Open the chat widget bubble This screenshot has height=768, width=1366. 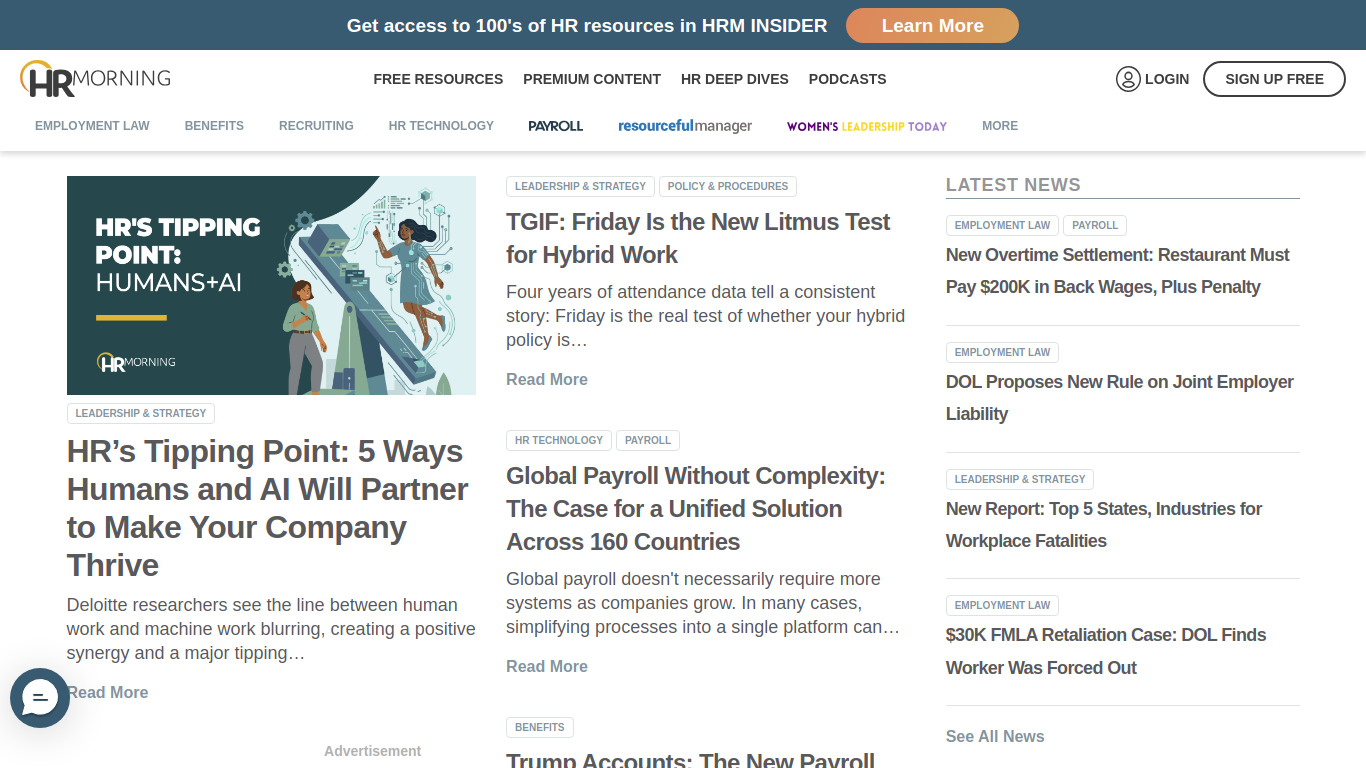40,698
